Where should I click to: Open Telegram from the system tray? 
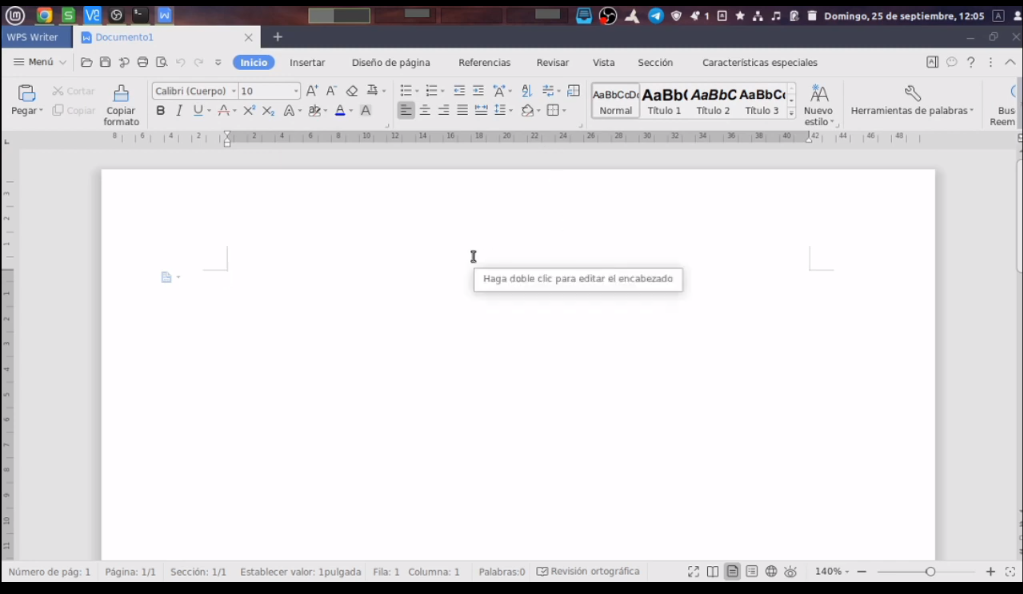click(656, 16)
